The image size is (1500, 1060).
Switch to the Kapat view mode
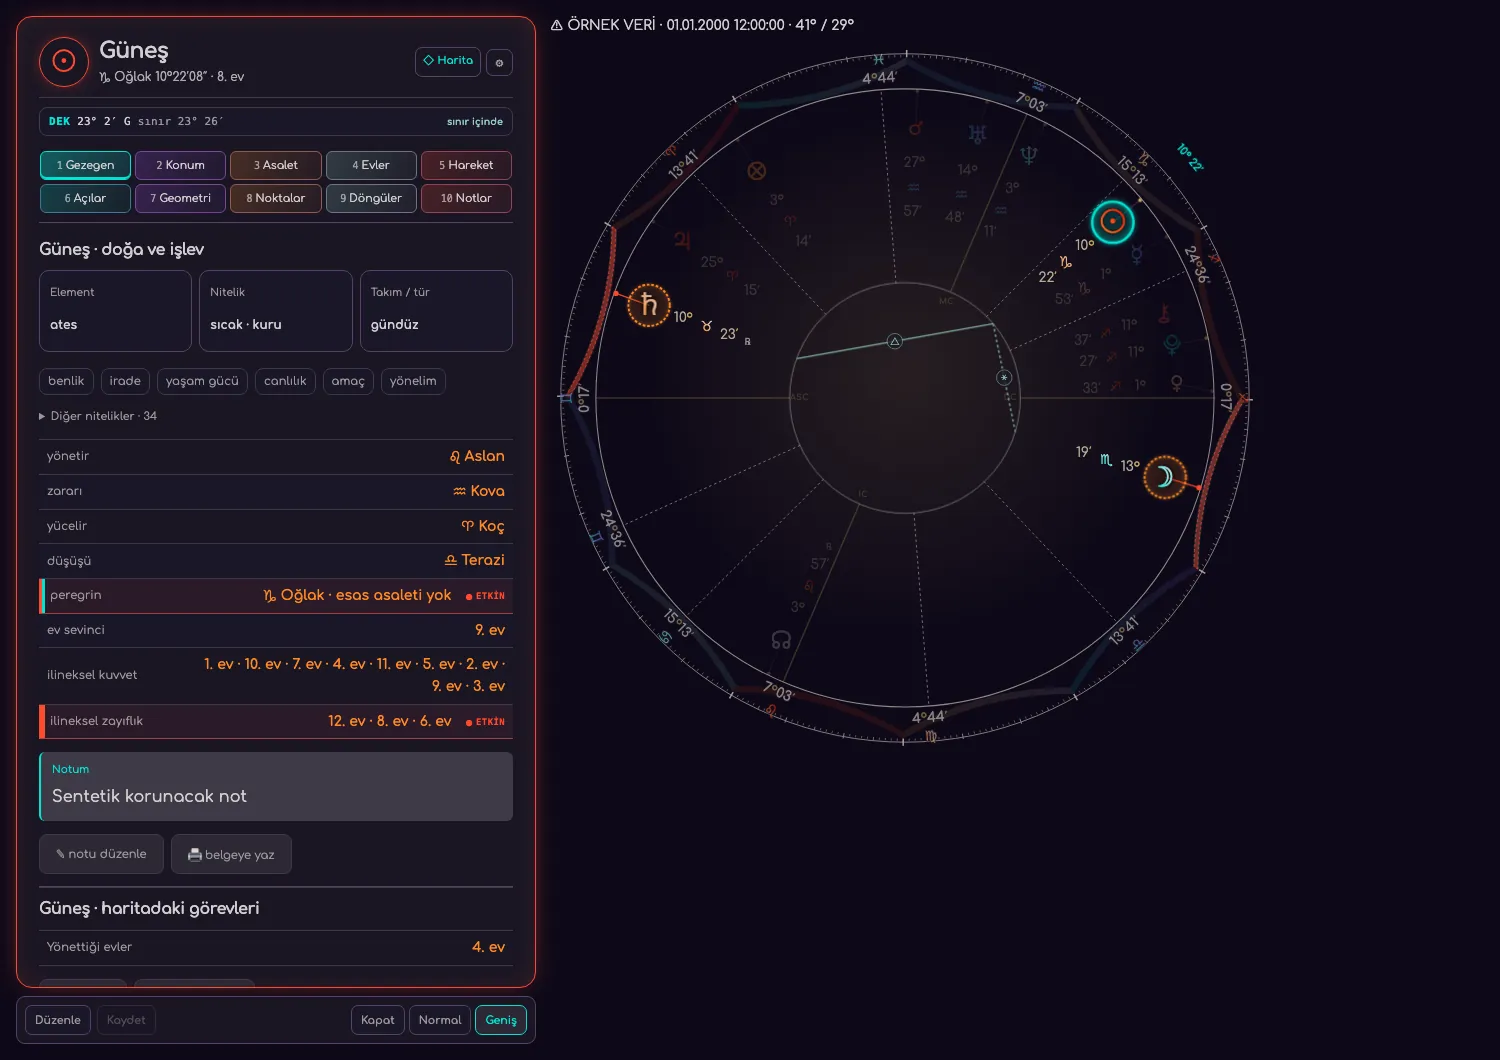coord(378,1020)
